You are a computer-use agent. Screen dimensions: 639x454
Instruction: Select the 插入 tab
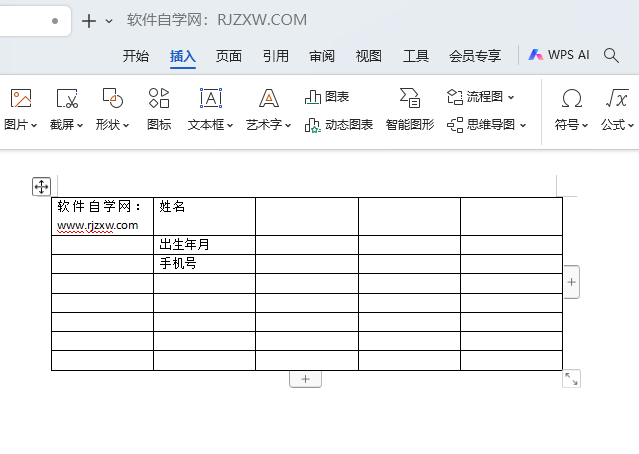point(183,56)
